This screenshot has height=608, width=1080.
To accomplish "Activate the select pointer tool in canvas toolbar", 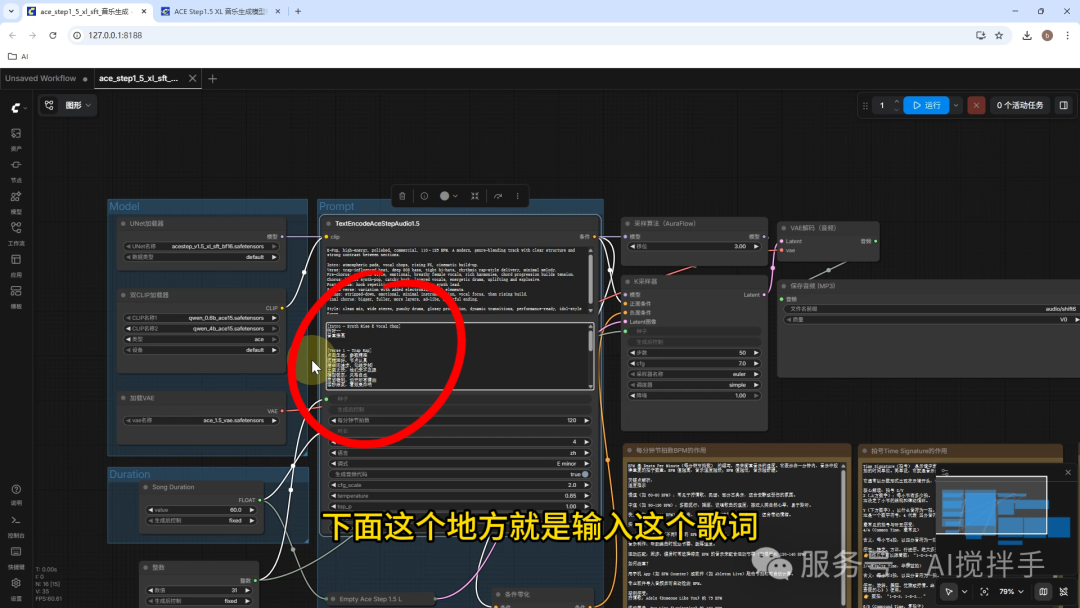I will click(949, 591).
